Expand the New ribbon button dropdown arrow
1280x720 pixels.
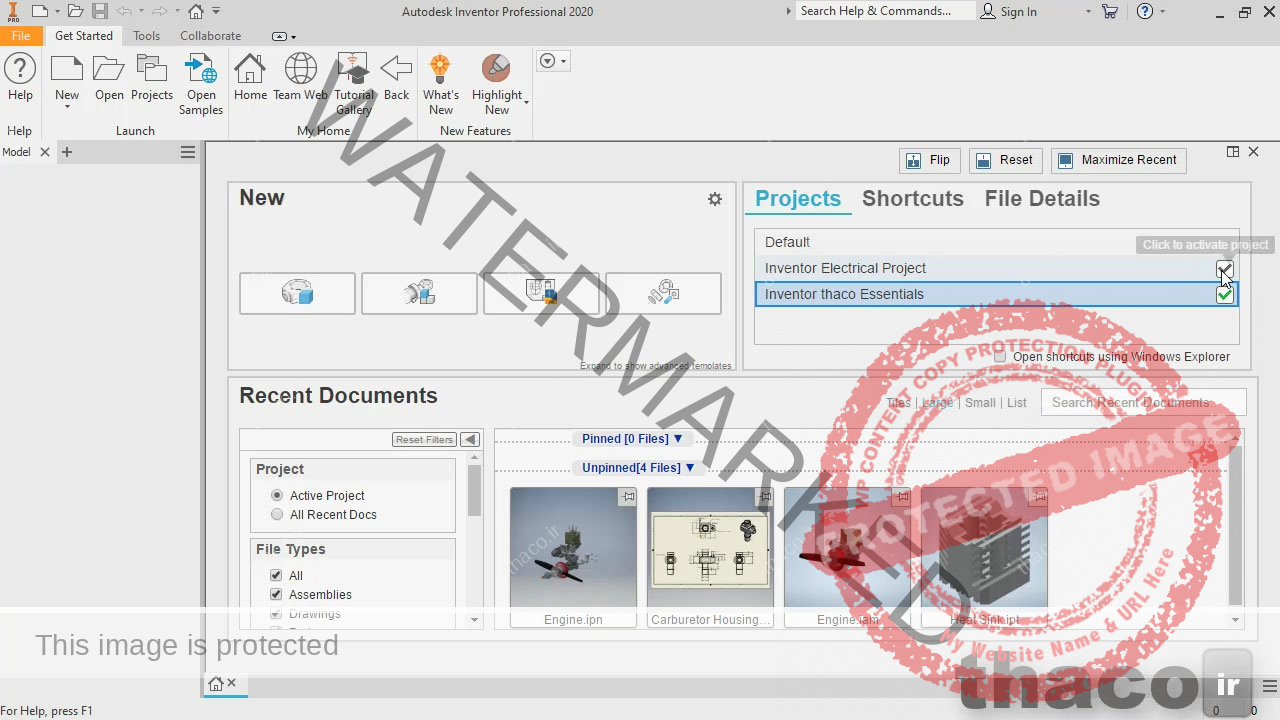[67, 107]
